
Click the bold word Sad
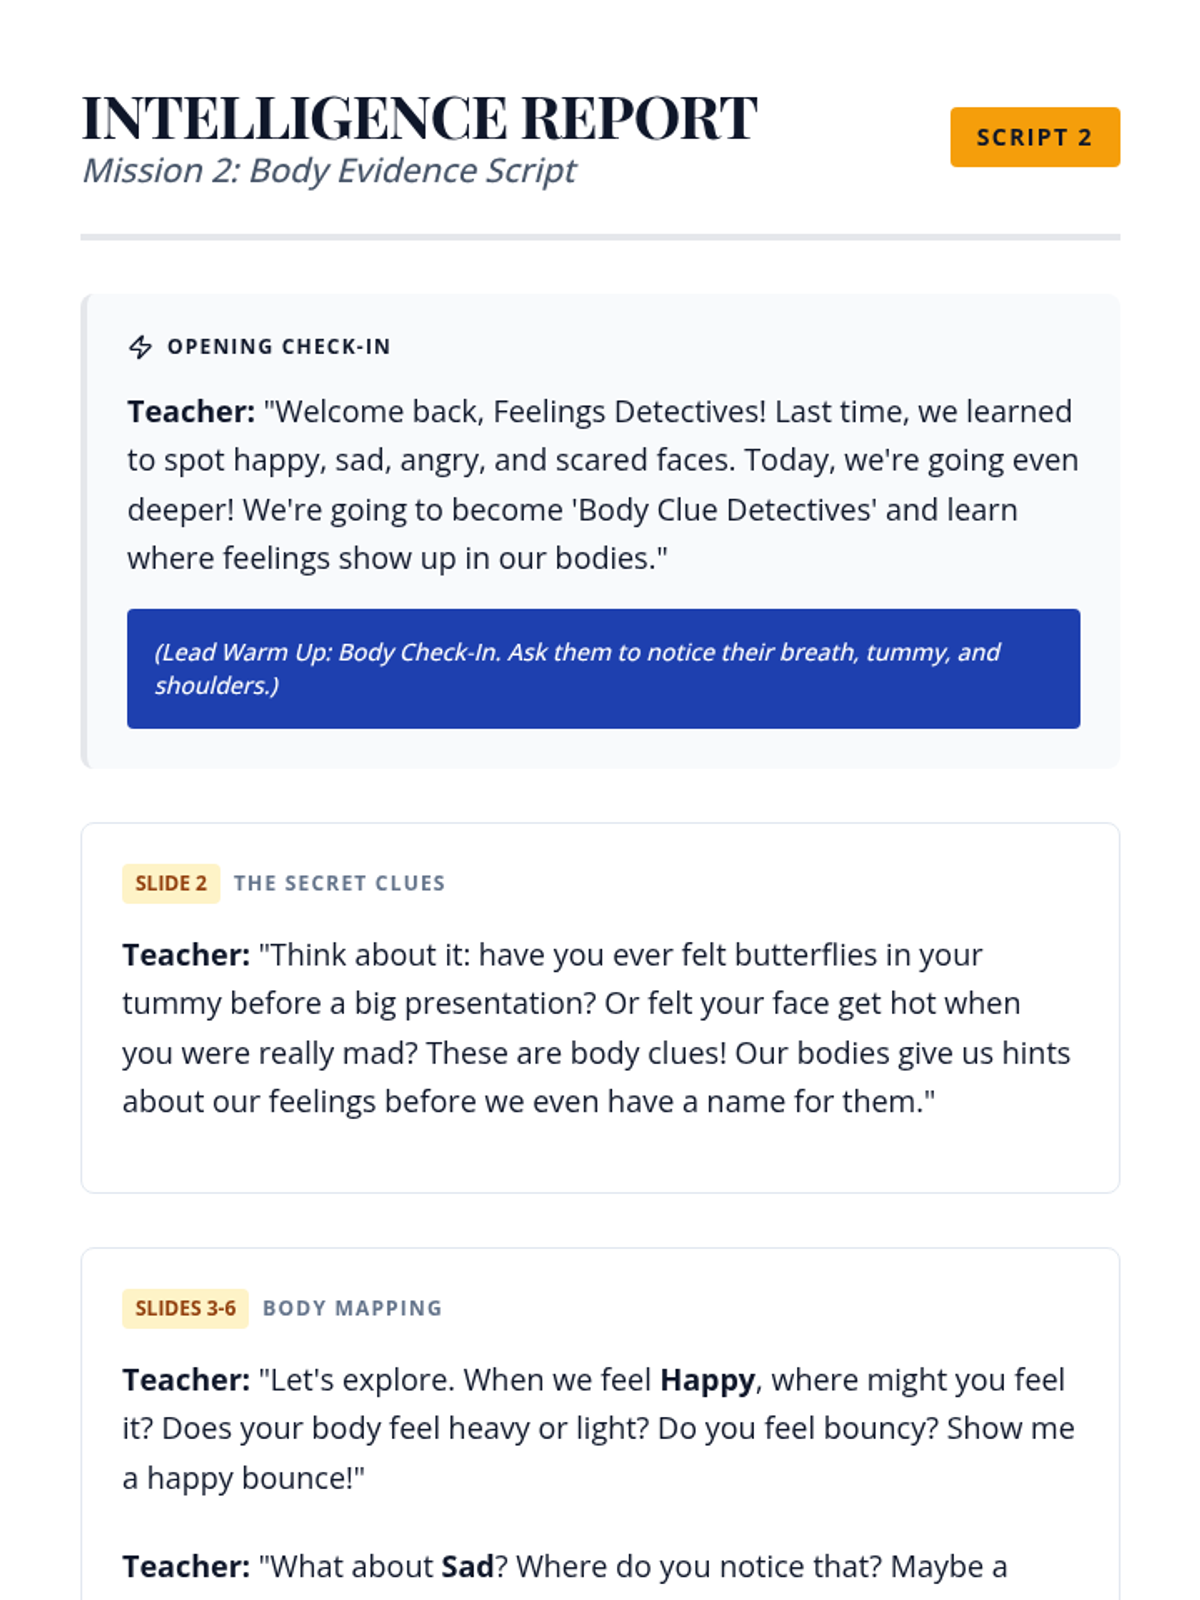467,1566
